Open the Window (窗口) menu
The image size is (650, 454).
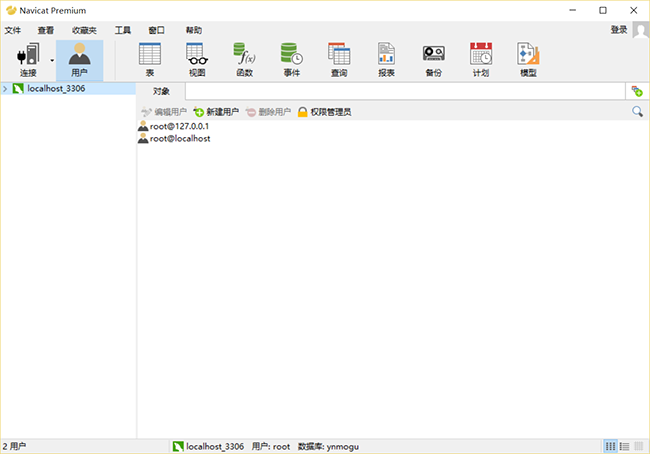157,30
